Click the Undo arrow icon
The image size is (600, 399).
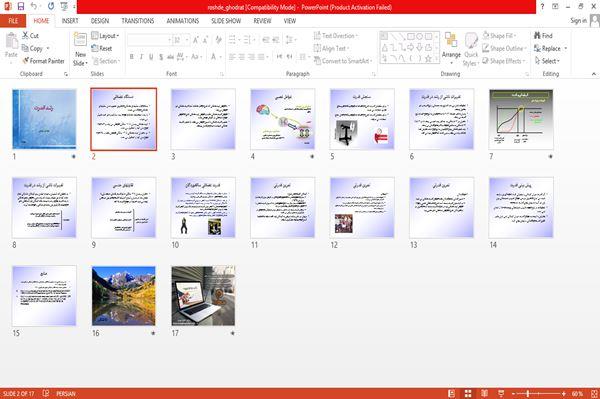[34, 6]
